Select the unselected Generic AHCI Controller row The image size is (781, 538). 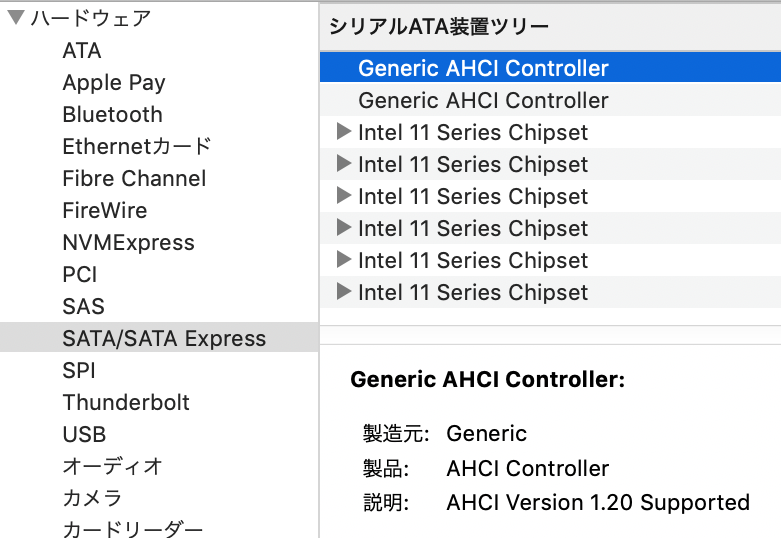click(x=550, y=100)
